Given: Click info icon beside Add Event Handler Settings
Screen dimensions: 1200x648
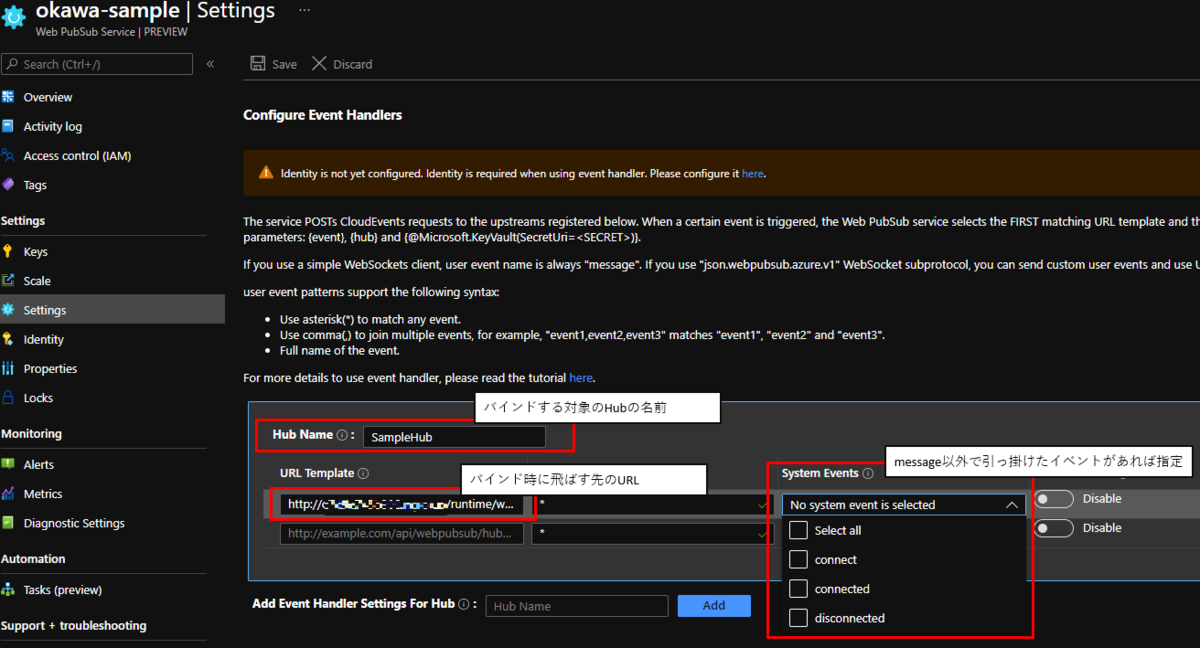Looking at the screenshot, I should point(463,604).
